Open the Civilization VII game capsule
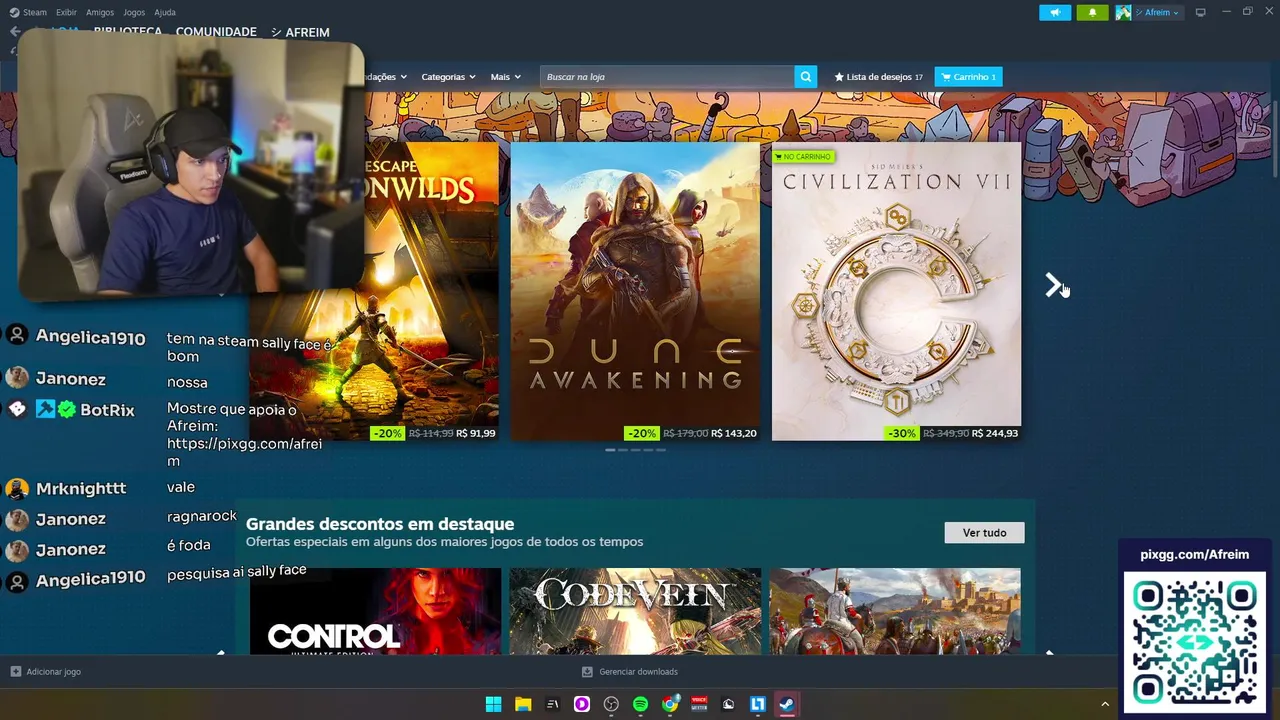1280x720 pixels. (896, 291)
